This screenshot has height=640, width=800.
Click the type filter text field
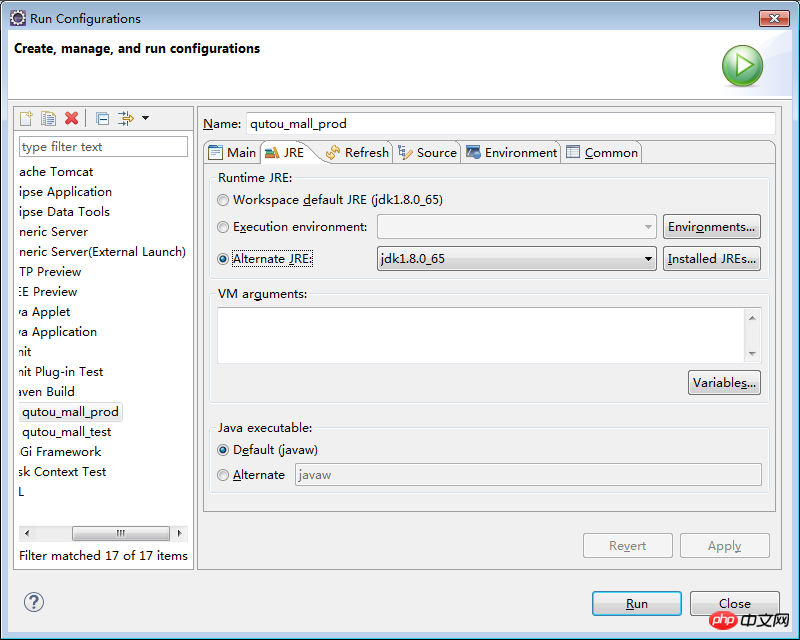click(103, 147)
